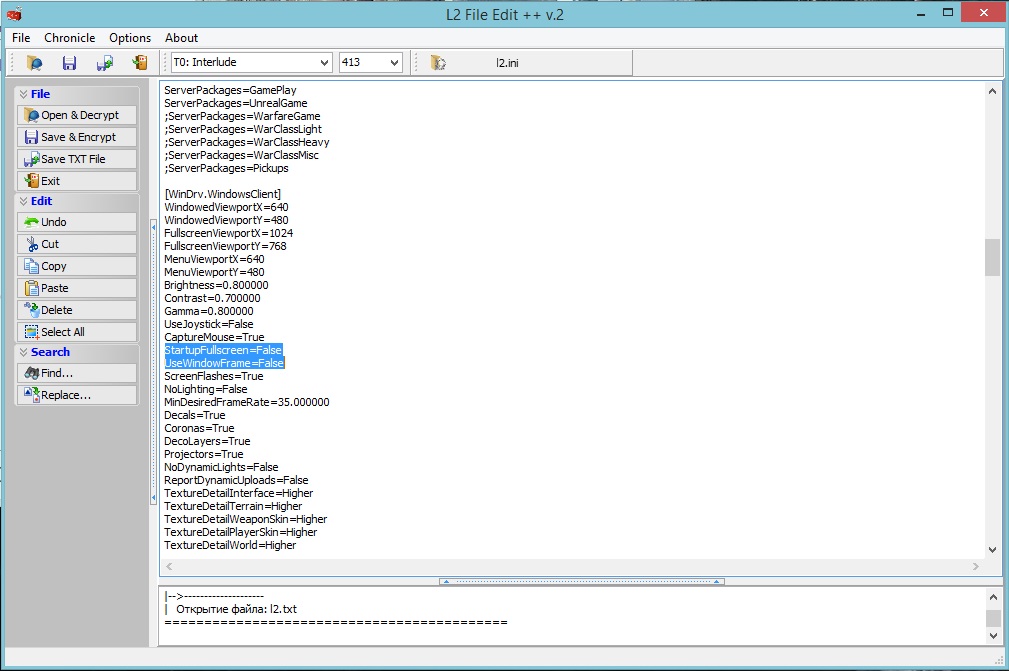
Task: Click the l2.ini file tab icon
Action: click(x=438, y=63)
